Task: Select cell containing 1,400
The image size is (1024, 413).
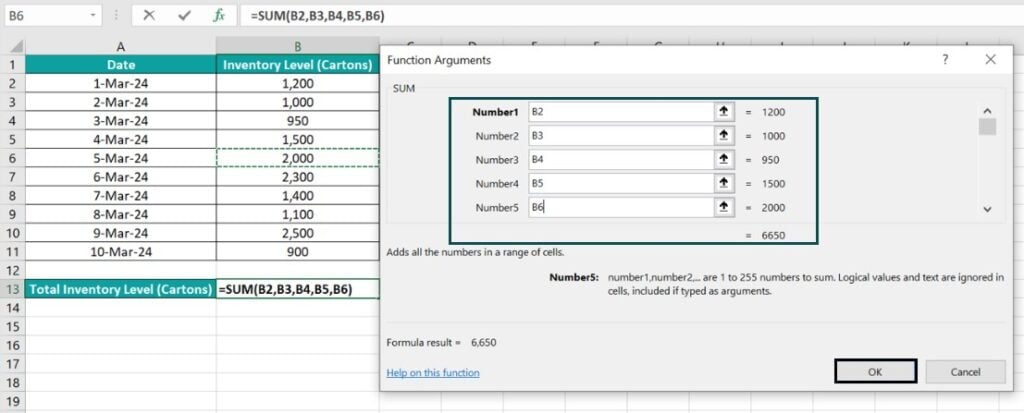Action: point(298,195)
